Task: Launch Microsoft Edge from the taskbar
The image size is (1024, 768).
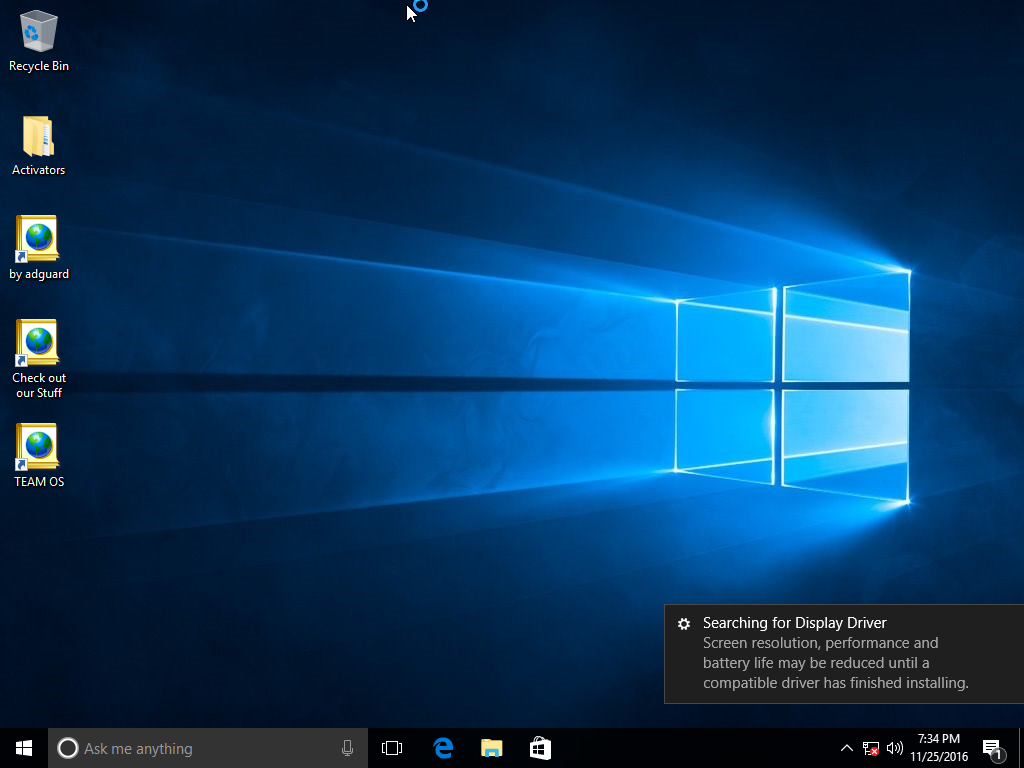Action: coord(443,748)
